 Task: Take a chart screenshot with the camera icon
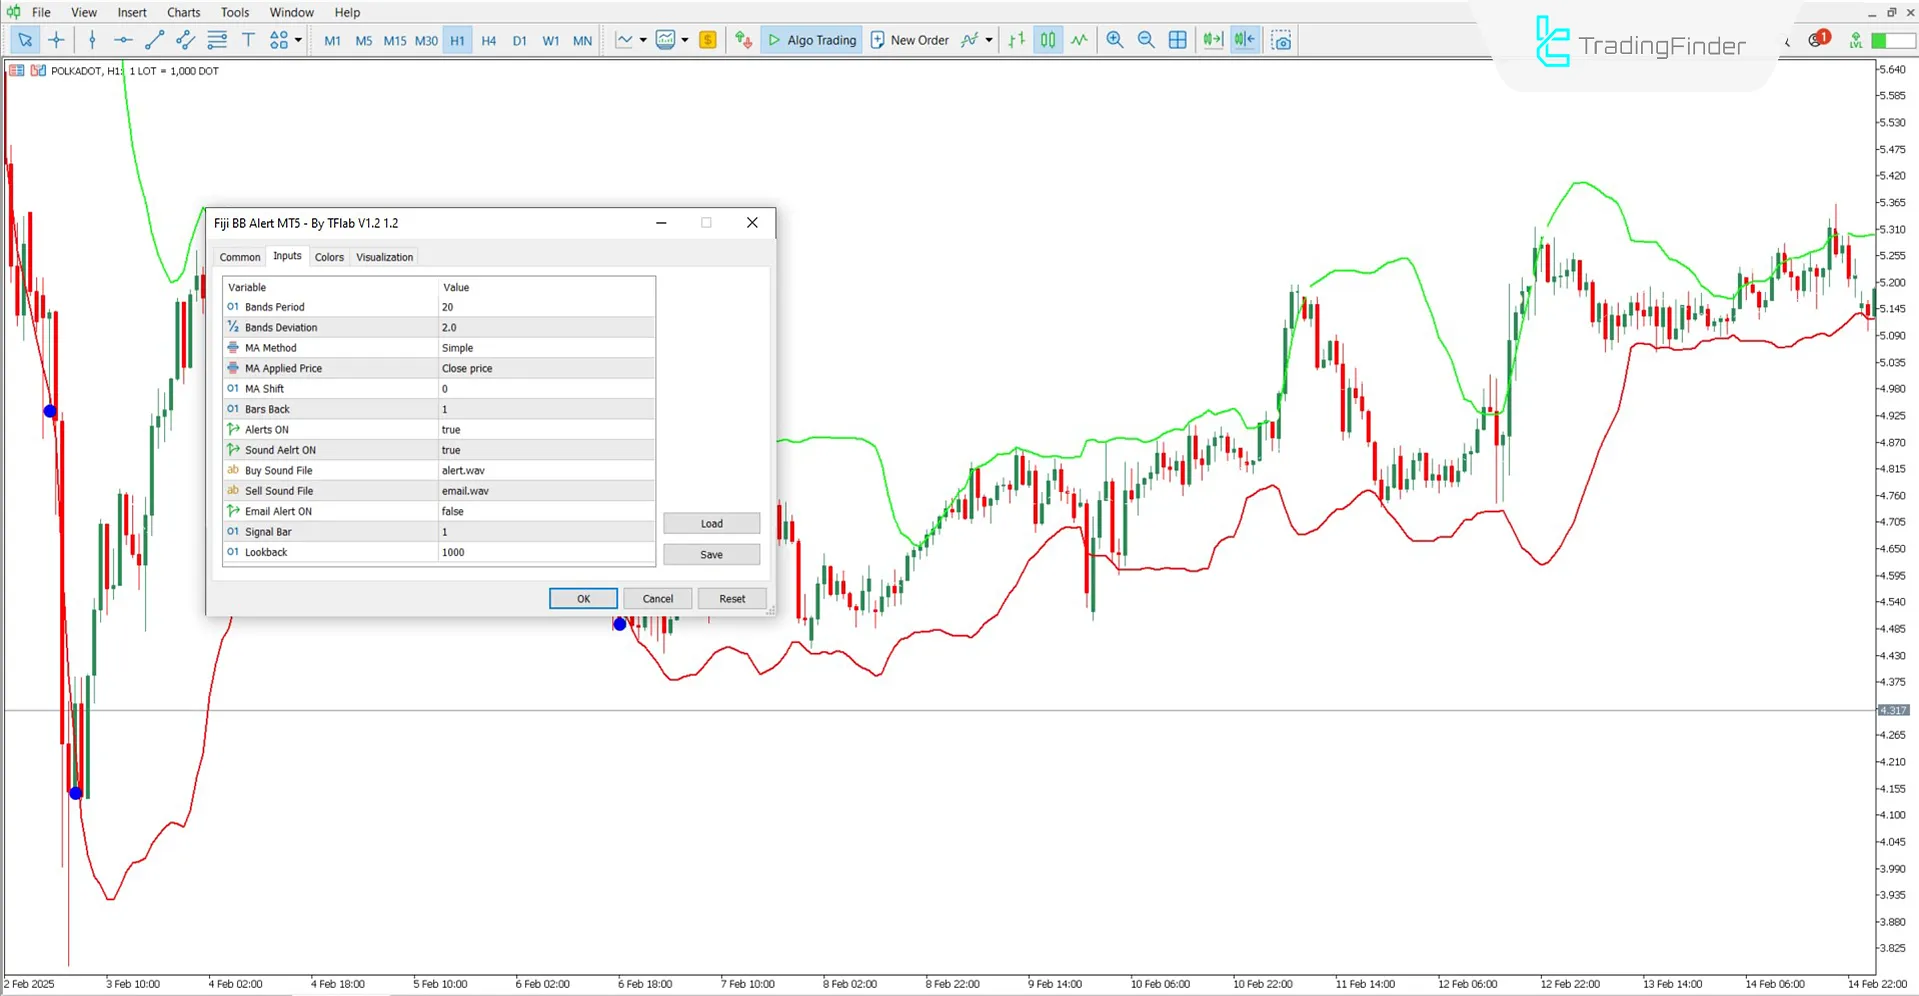click(1281, 40)
